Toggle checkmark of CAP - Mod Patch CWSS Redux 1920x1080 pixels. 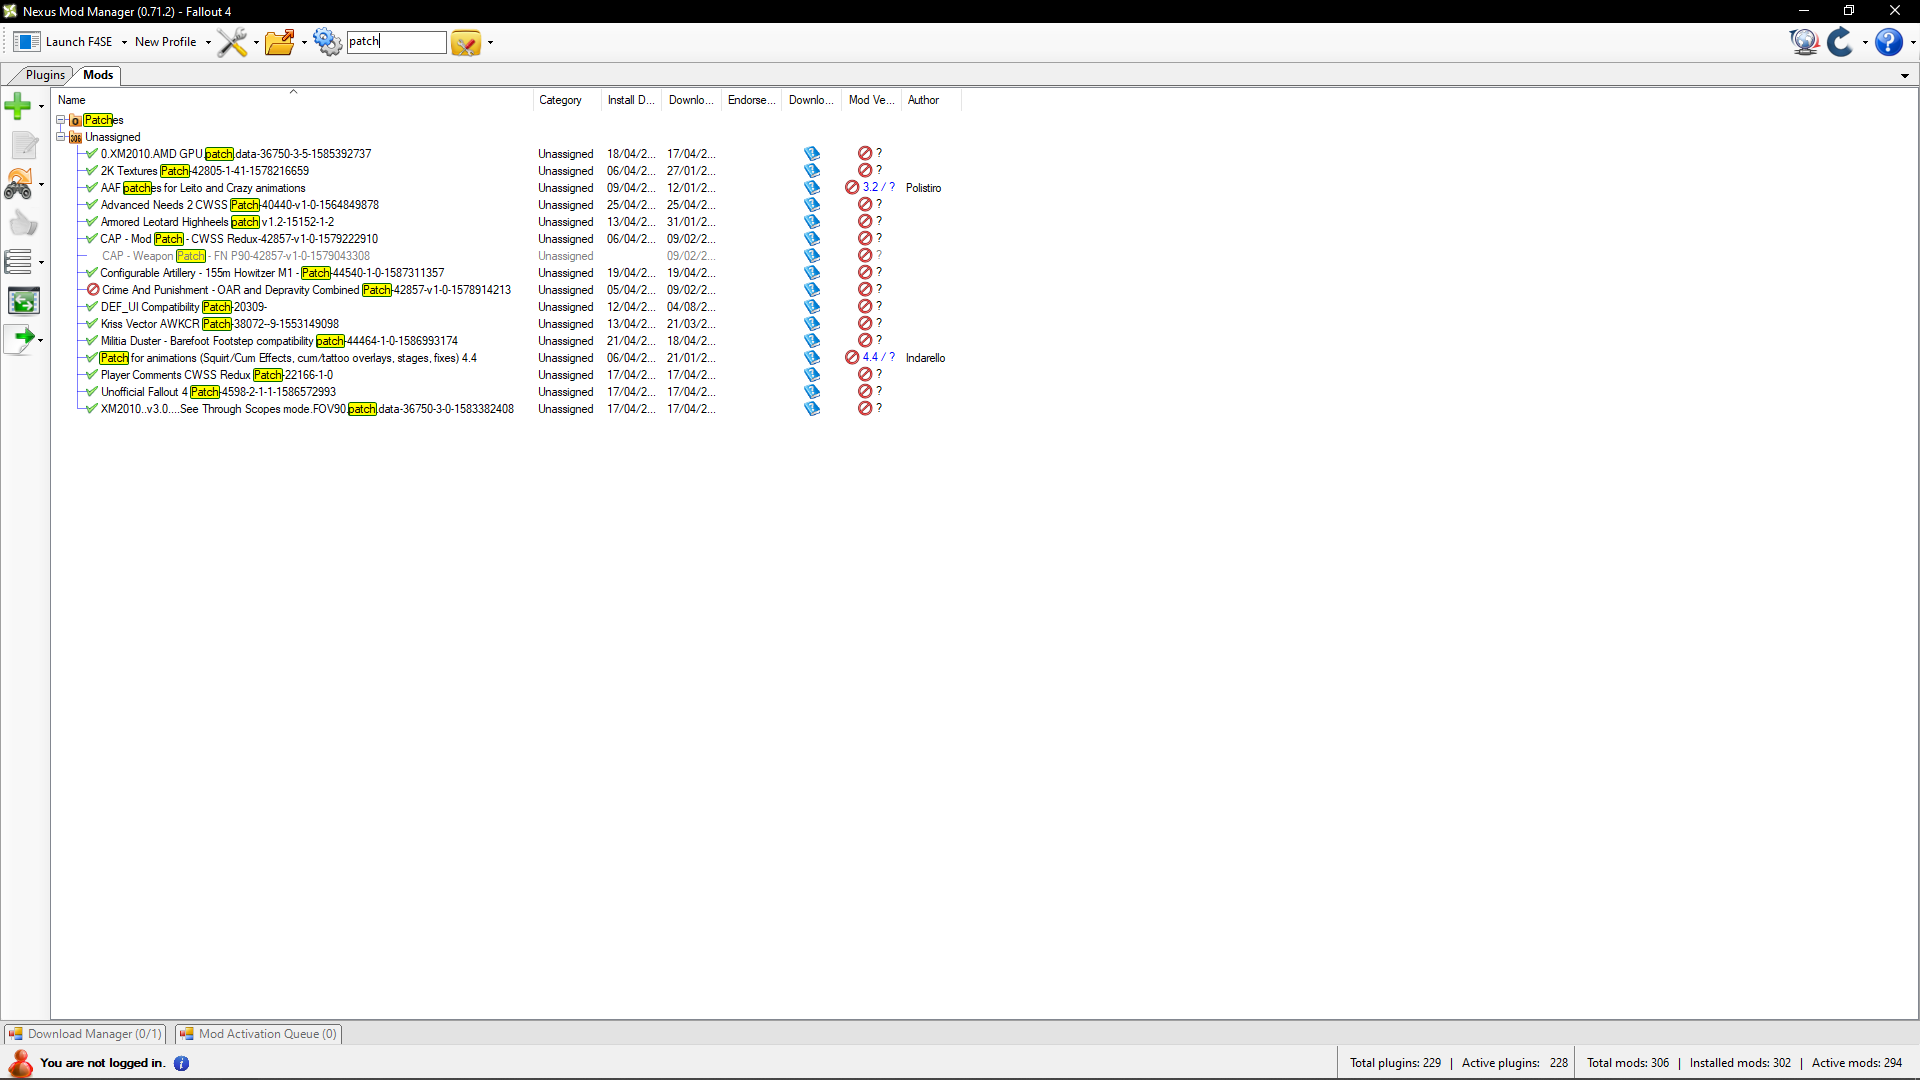tap(92, 239)
